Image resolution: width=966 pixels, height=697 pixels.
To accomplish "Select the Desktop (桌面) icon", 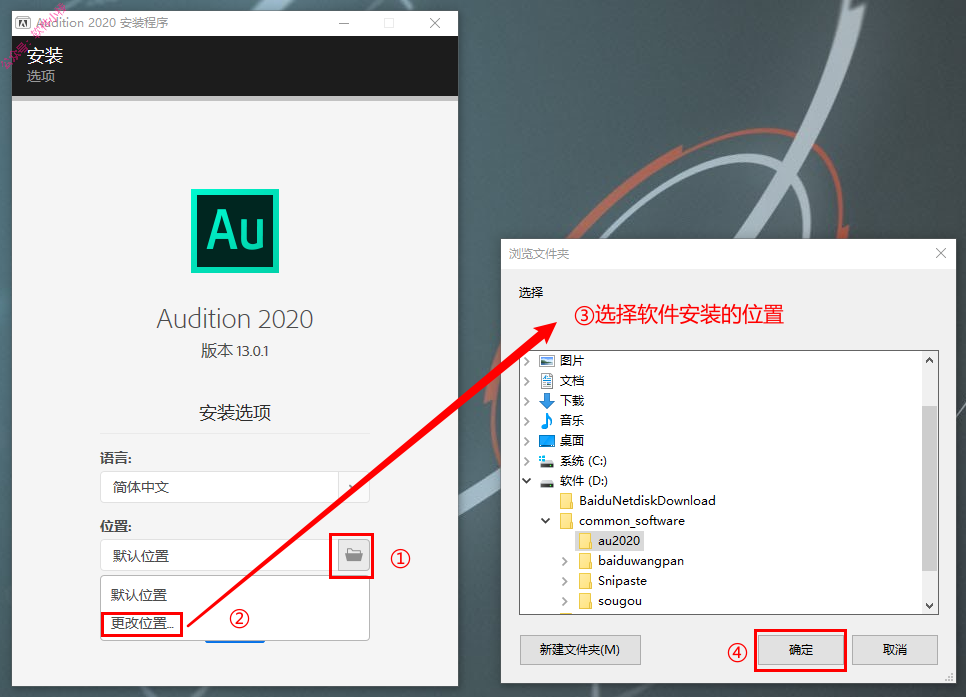I will (546, 441).
